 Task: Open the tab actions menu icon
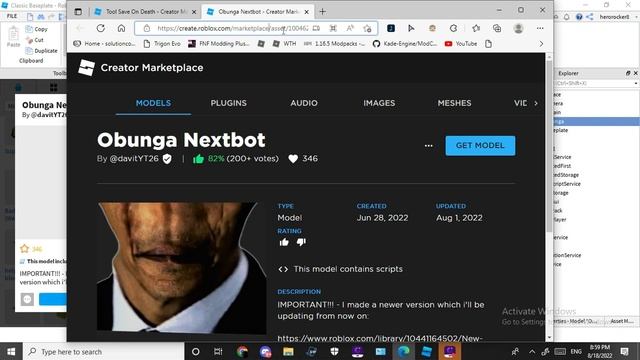pyautogui.click(x=78, y=12)
